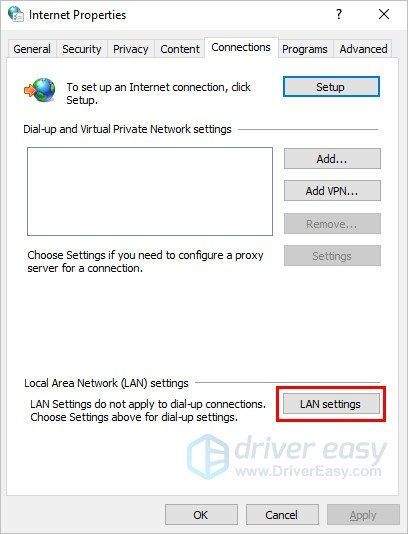408x534 pixels.
Task: Click inside the empty dial-up connections list
Action: click(150, 191)
